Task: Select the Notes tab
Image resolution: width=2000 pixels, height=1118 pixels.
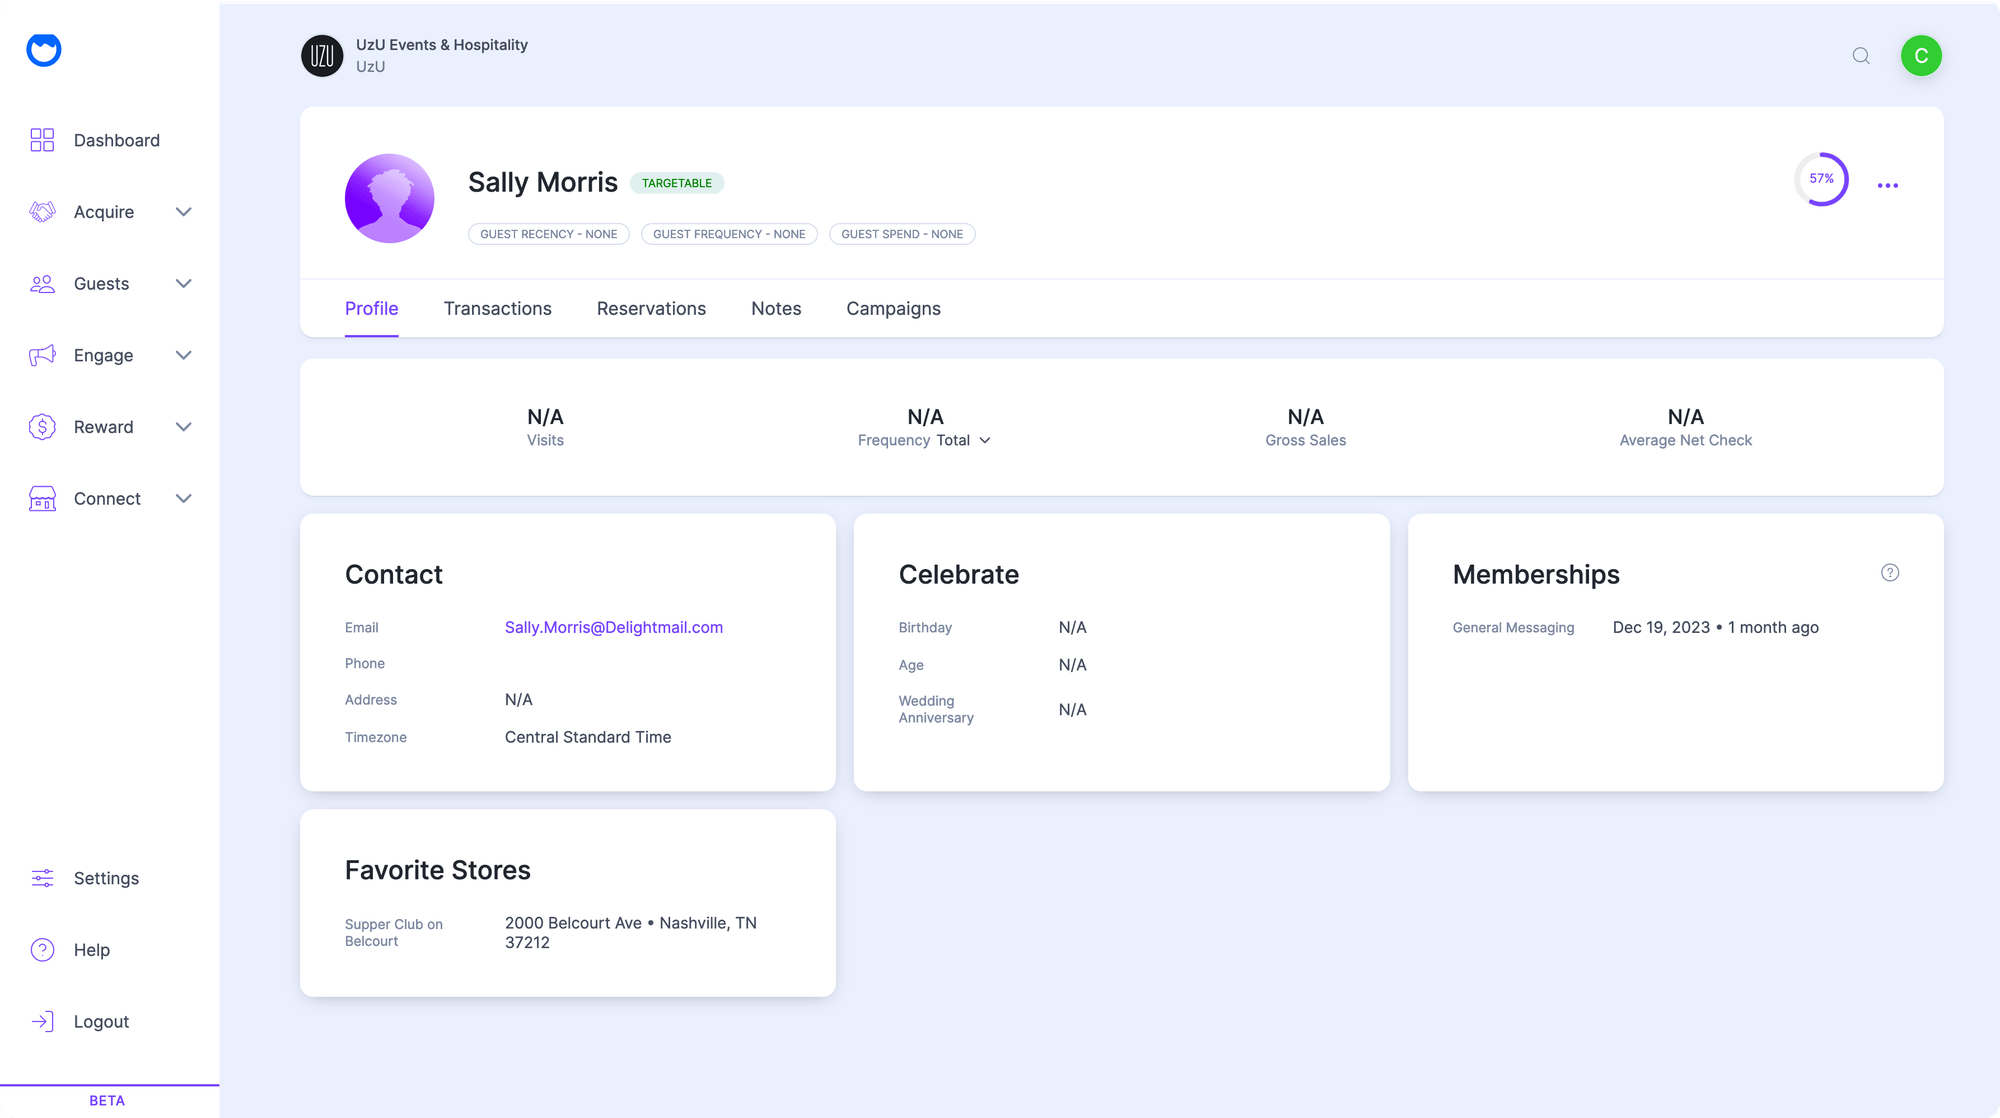Action: (775, 308)
